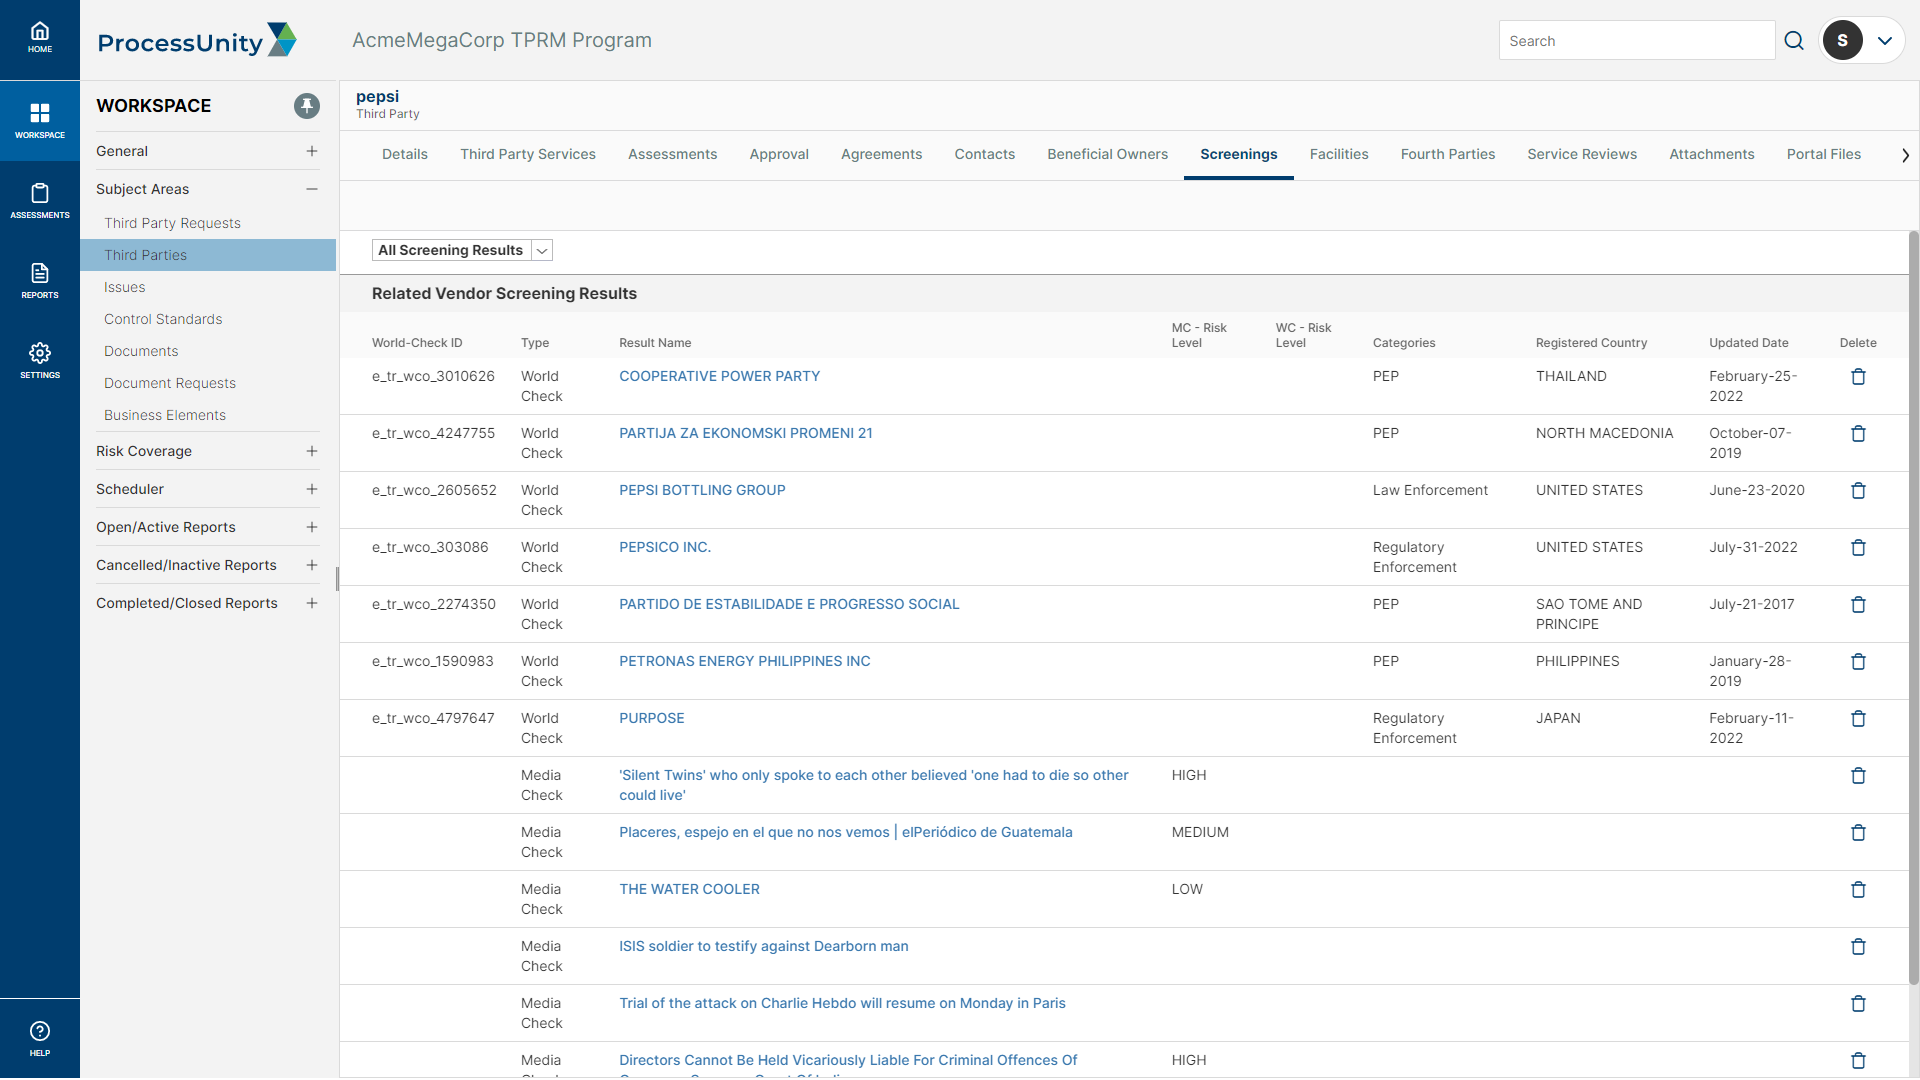Image resolution: width=1920 pixels, height=1080 pixels.
Task: Open the Help icon
Action: click(x=40, y=1038)
